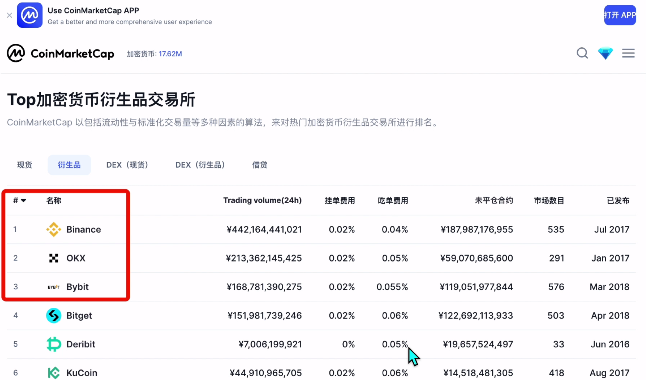646x380 pixels.
Task: Sort by the 挂单费用 column header
Action: point(340,201)
